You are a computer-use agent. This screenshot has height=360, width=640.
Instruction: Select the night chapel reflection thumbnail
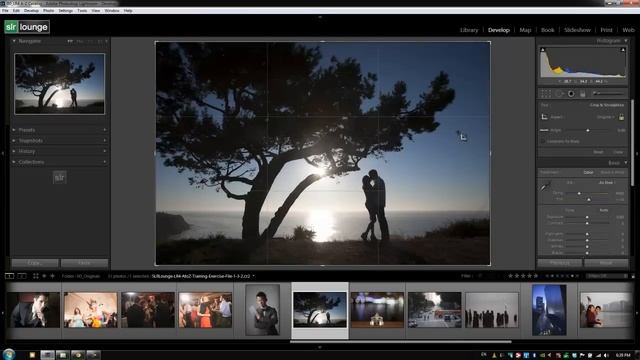coord(377,310)
